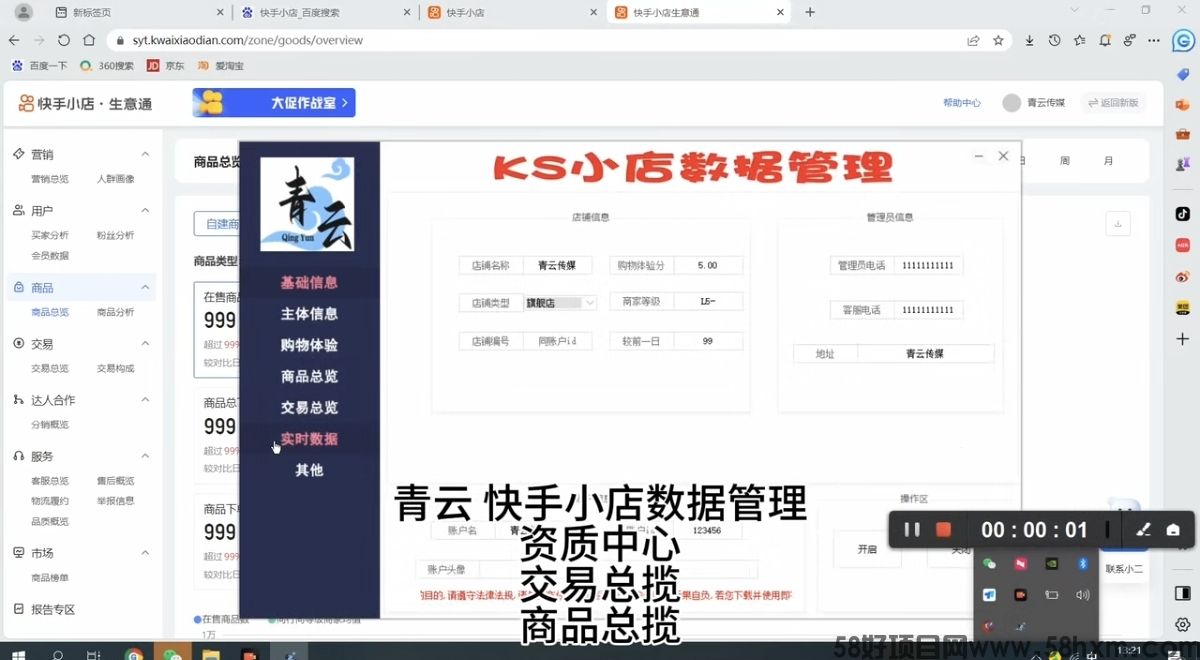1200x660 pixels.
Task: Collapse the 服务 sidebar section
Action: click(145, 456)
